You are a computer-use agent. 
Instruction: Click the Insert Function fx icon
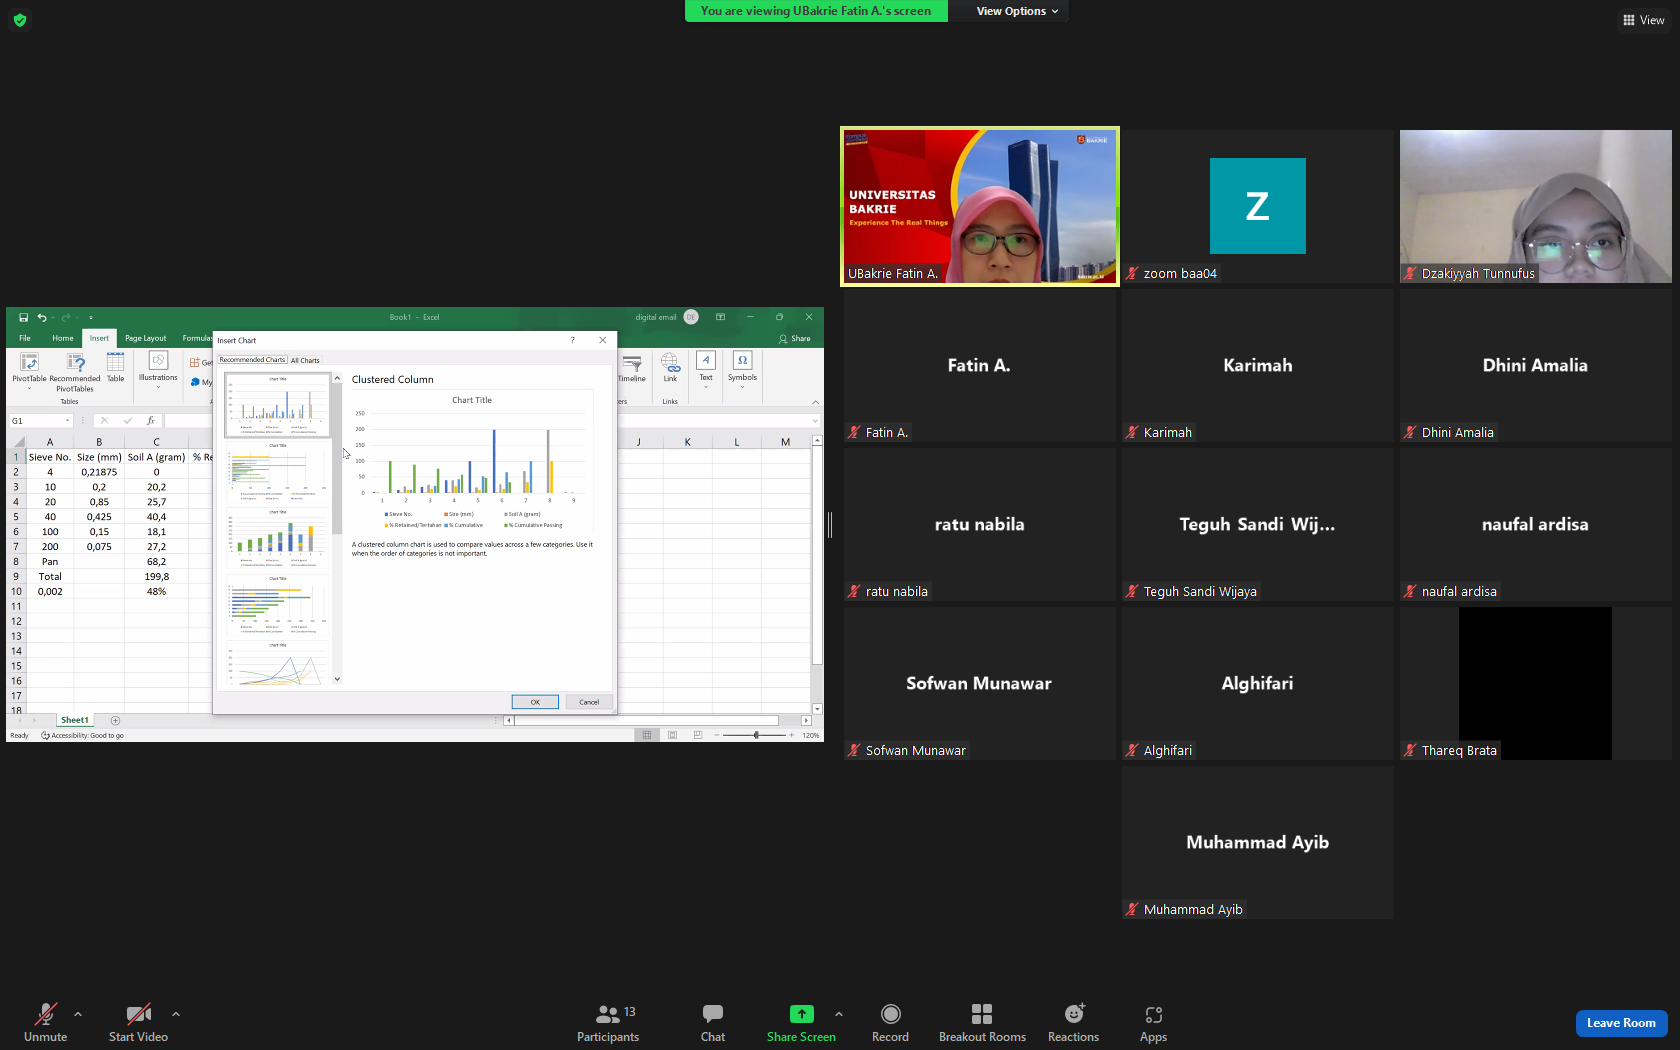point(150,421)
